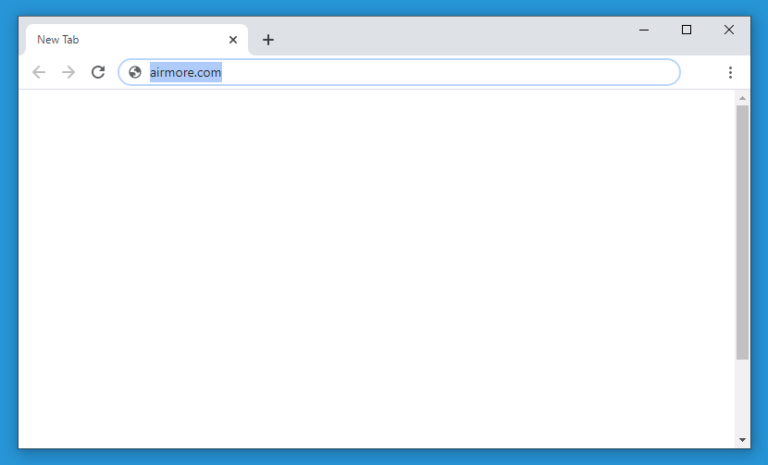The height and width of the screenshot is (465, 768).
Task: Click the scrollbar up arrow
Action: pyautogui.click(x=743, y=98)
